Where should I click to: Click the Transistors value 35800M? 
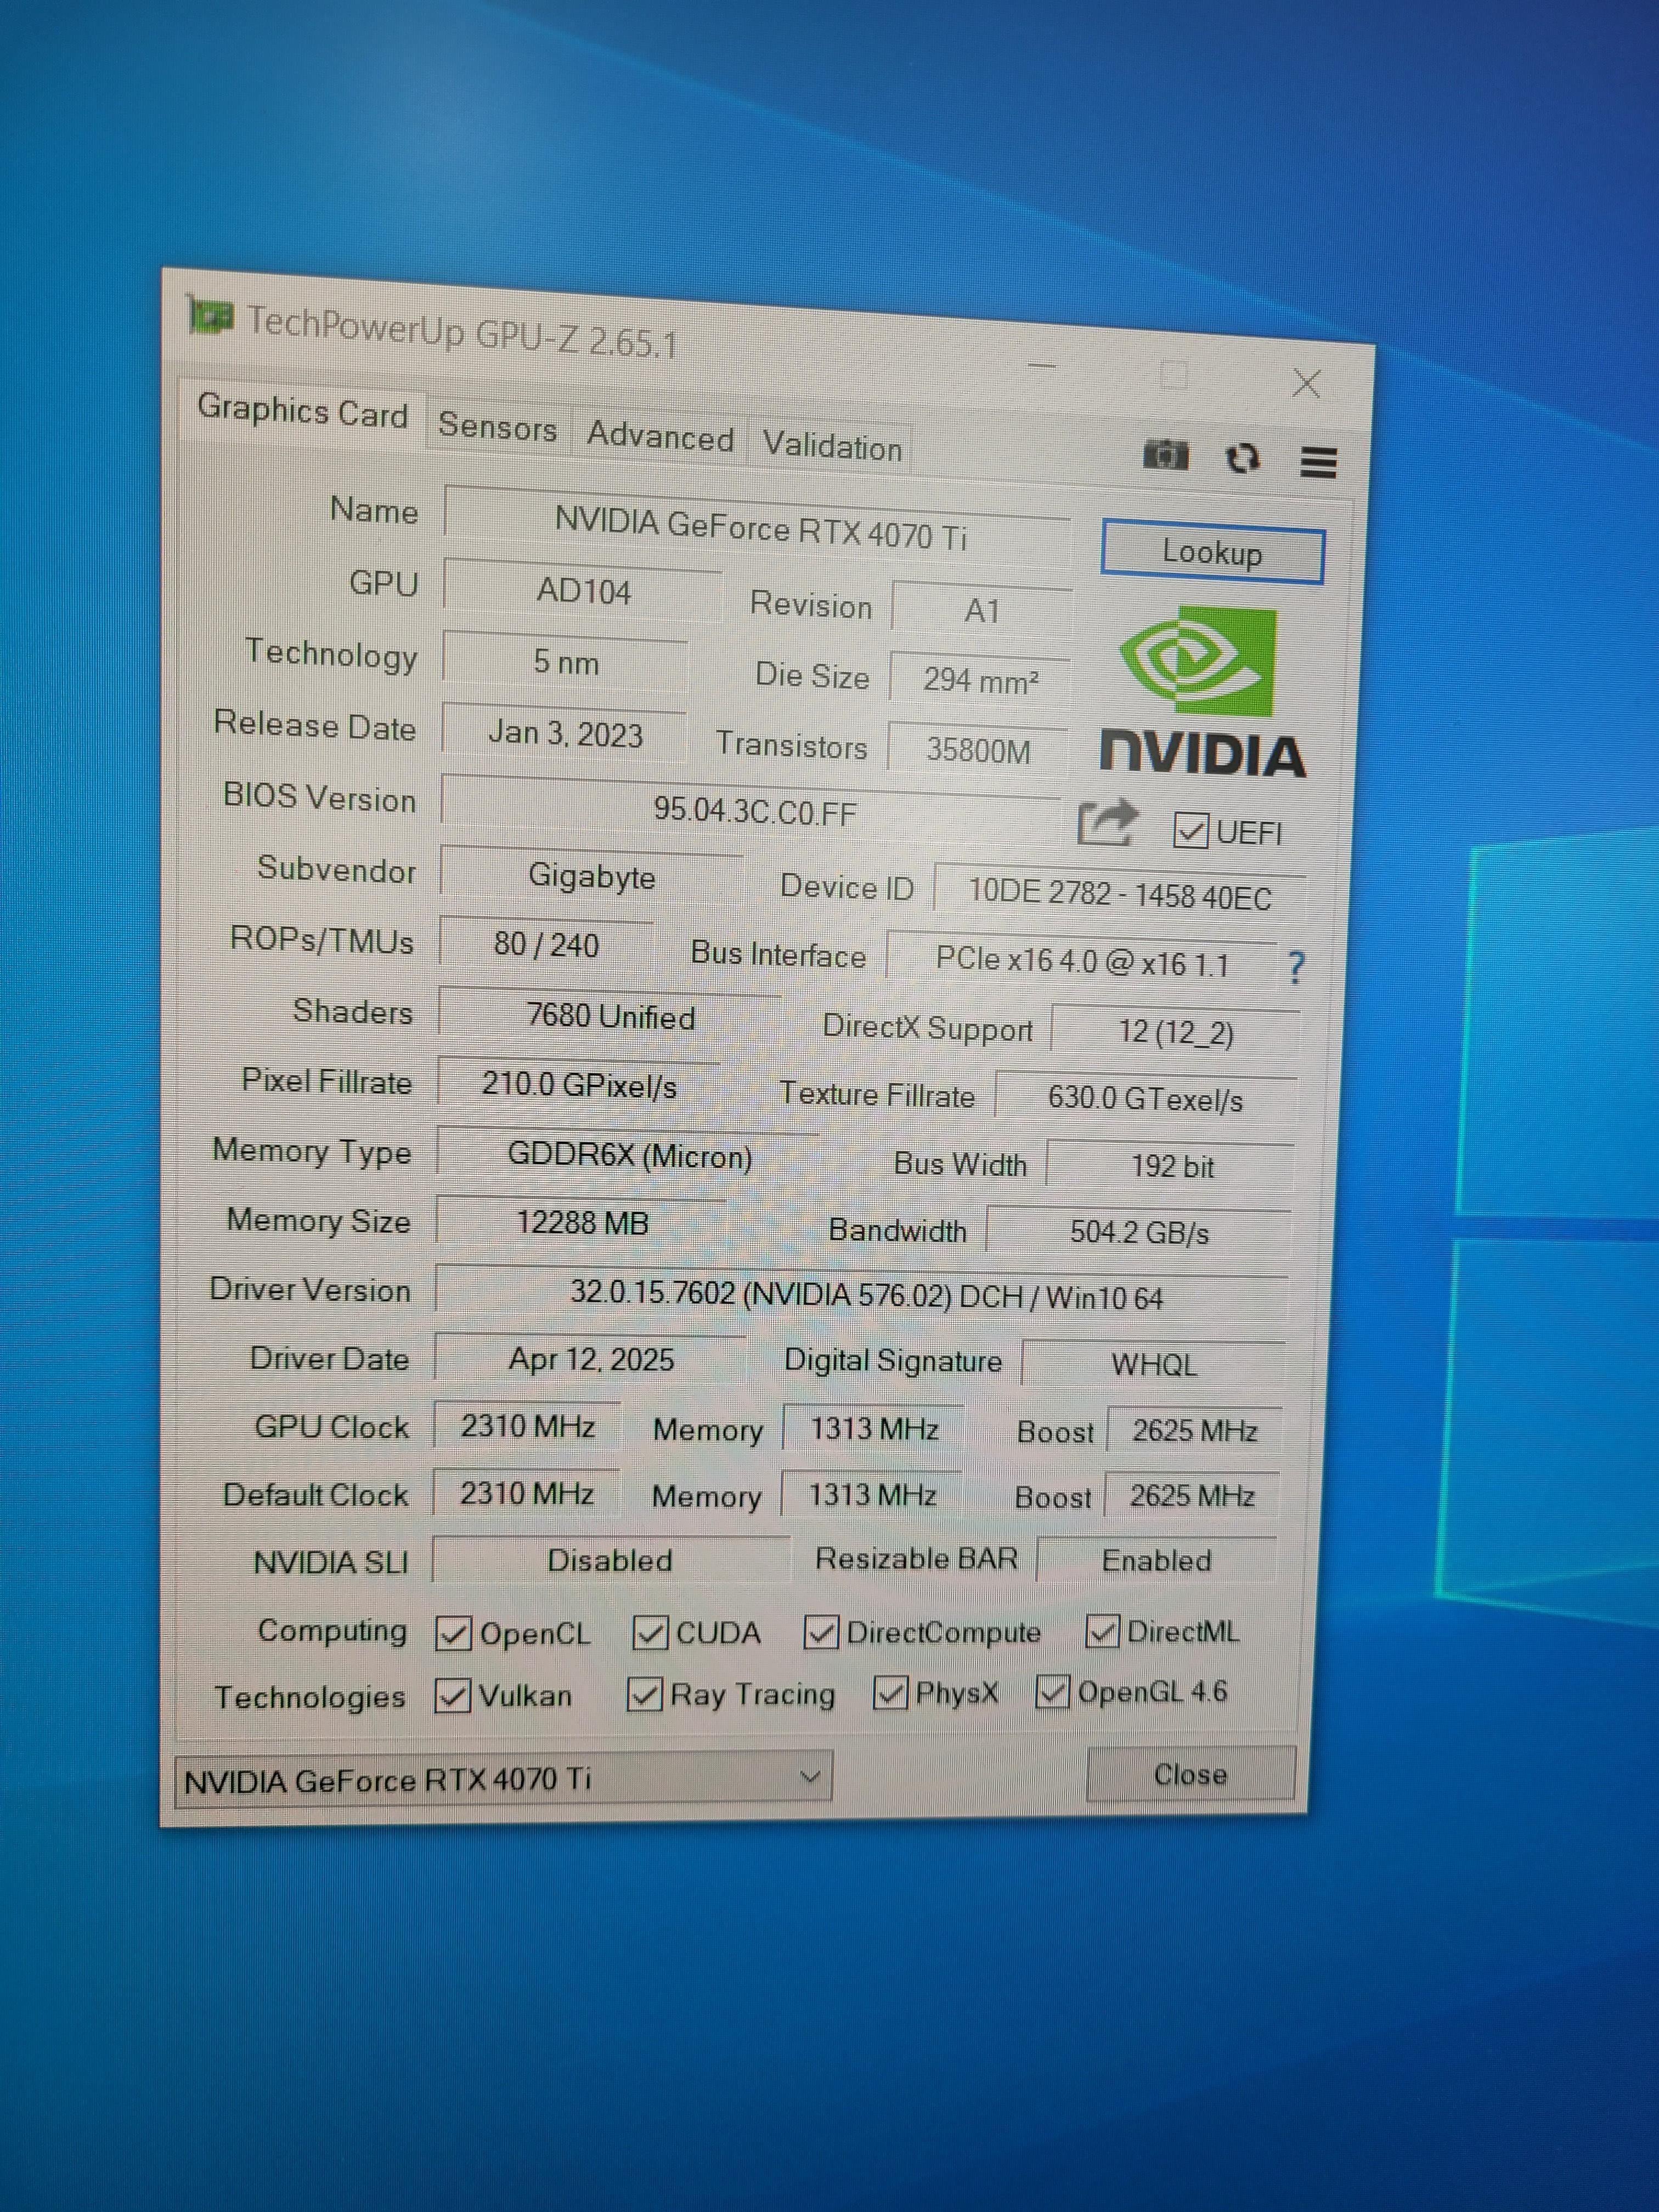coord(978,749)
